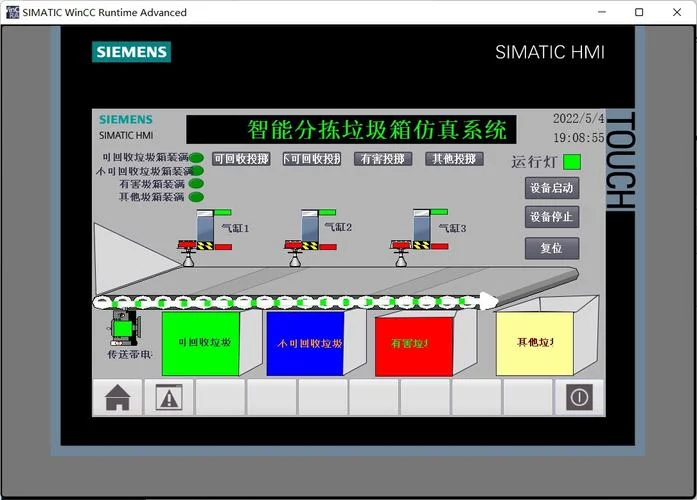Click the small SIEMENS logo inside the screen
697x500 pixels.
tap(126, 120)
